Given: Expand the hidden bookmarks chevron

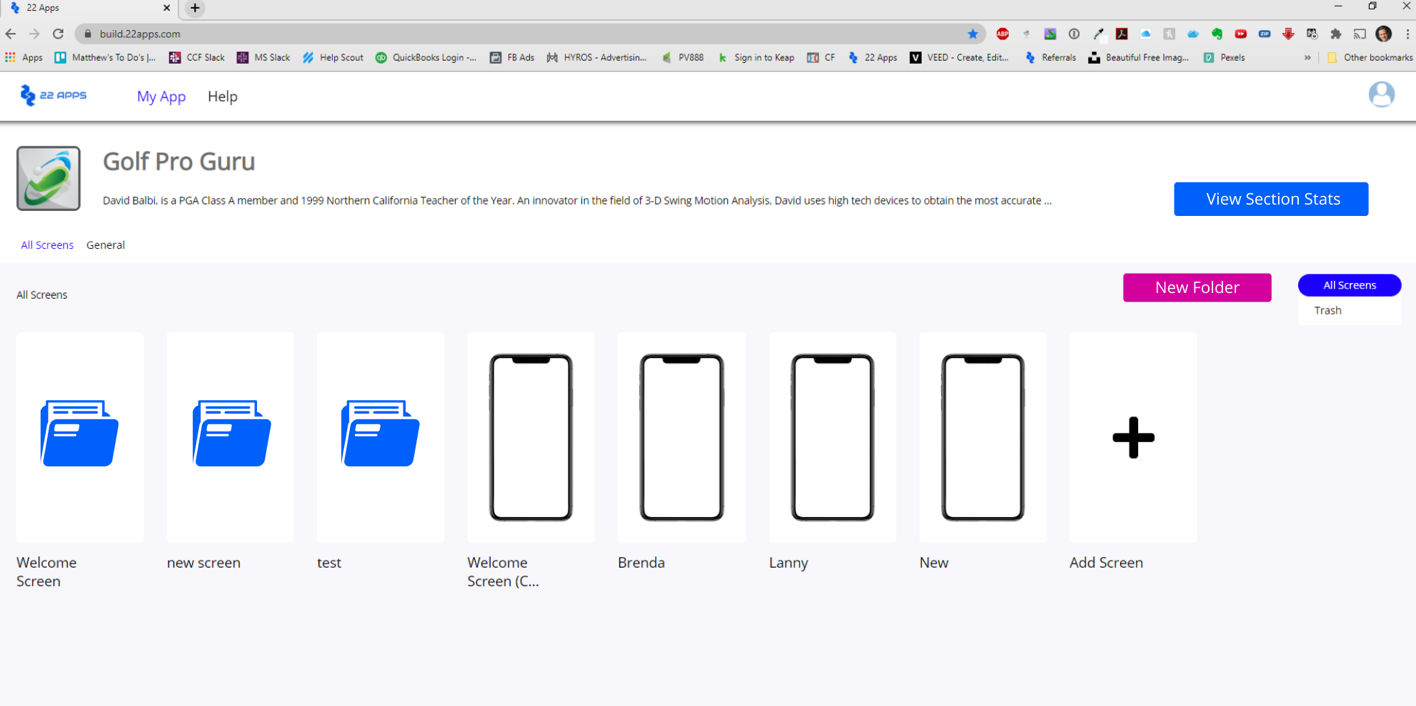Looking at the screenshot, I should coord(1307,58).
